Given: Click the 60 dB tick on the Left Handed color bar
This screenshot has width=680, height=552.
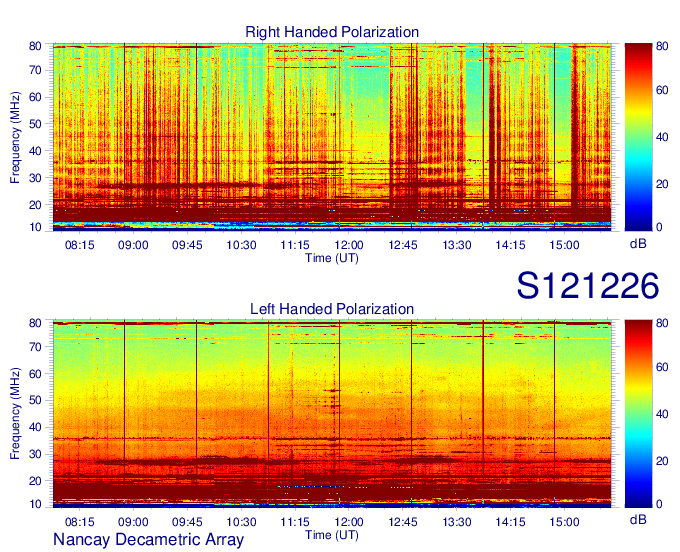Looking at the screenshot, I should pos(662,367).
